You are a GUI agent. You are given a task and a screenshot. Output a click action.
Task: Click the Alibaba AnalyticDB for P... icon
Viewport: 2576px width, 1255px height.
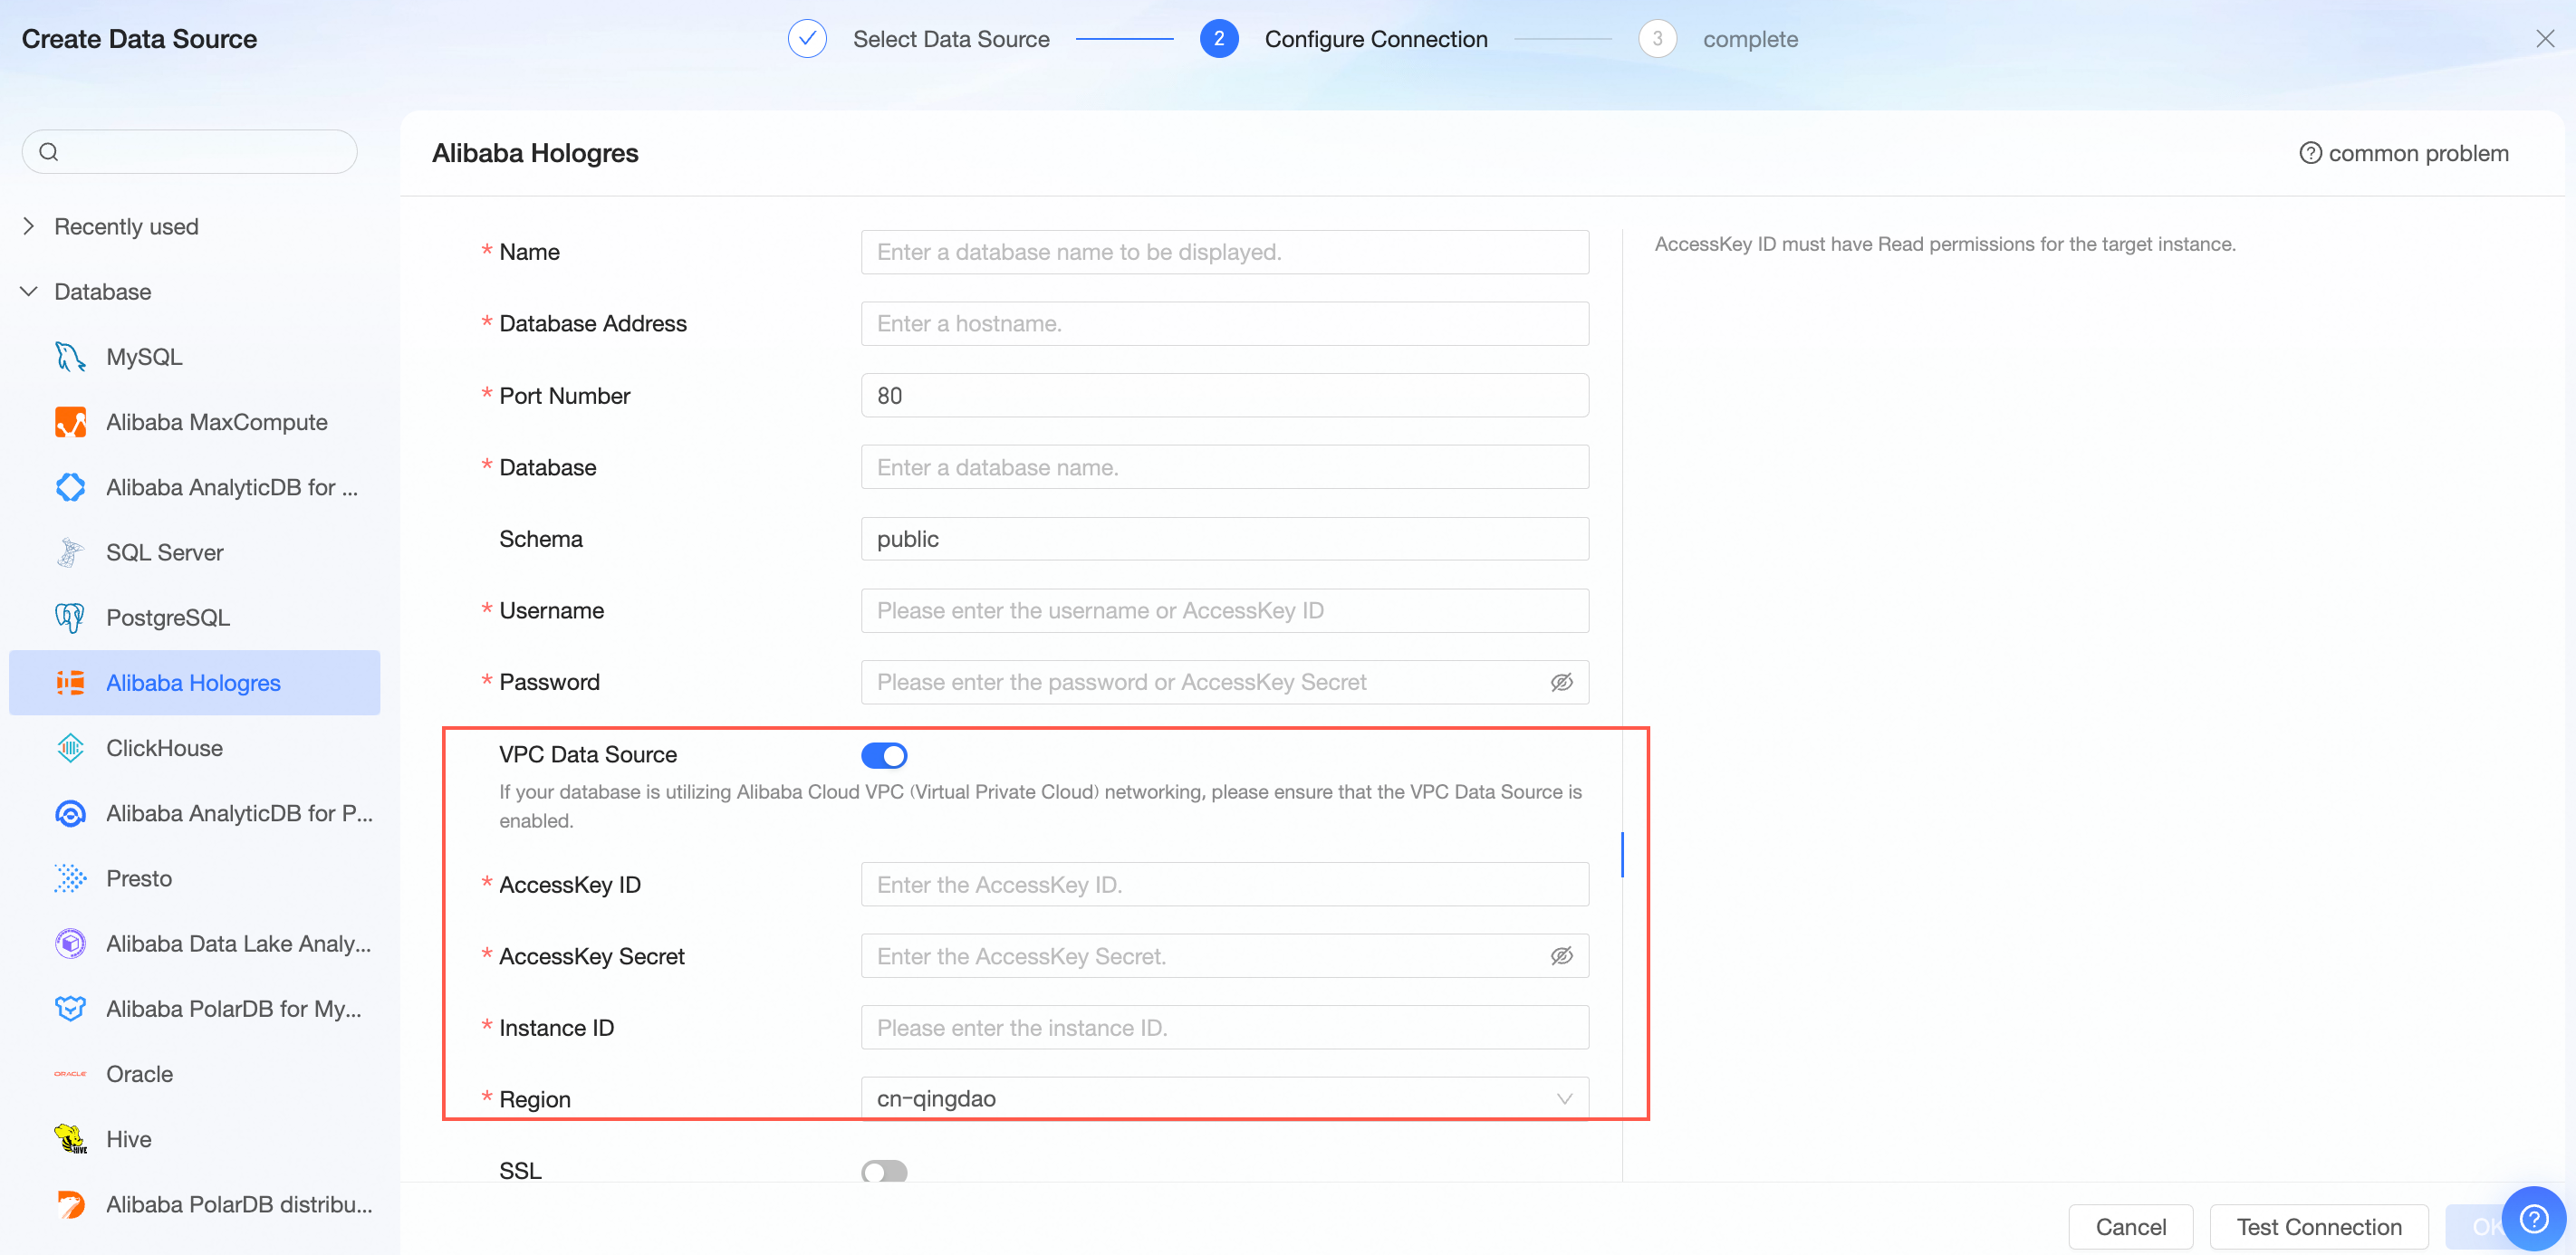click(x=70, y=813)
